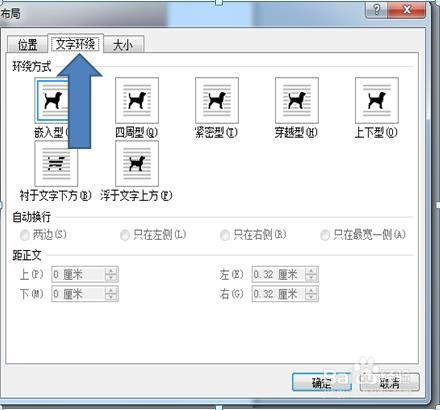
Task: Open the 文字环绕 tab
Action: coord(75,43)
